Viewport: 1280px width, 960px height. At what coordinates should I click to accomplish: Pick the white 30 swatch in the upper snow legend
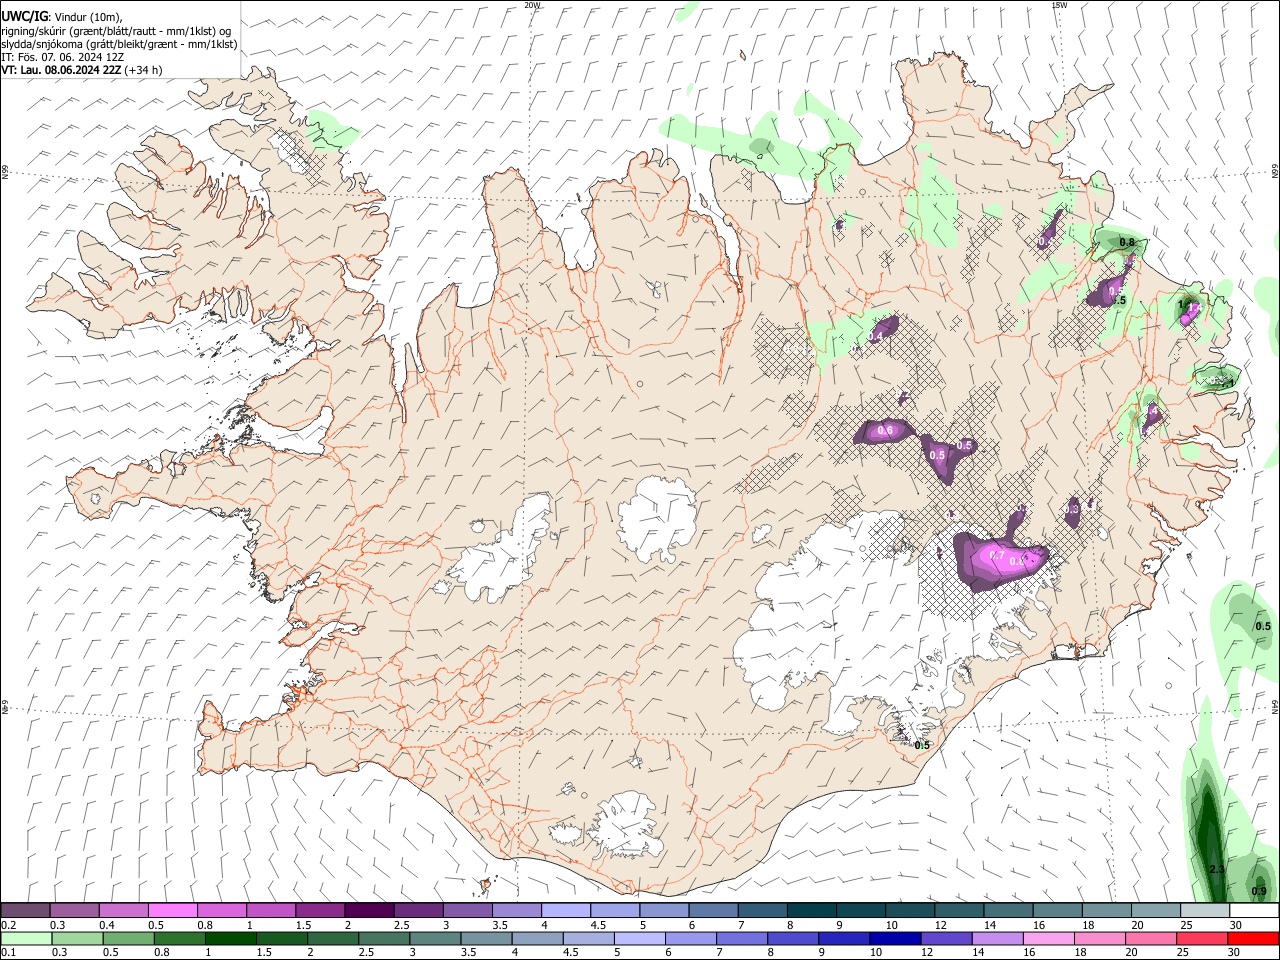1253,910
